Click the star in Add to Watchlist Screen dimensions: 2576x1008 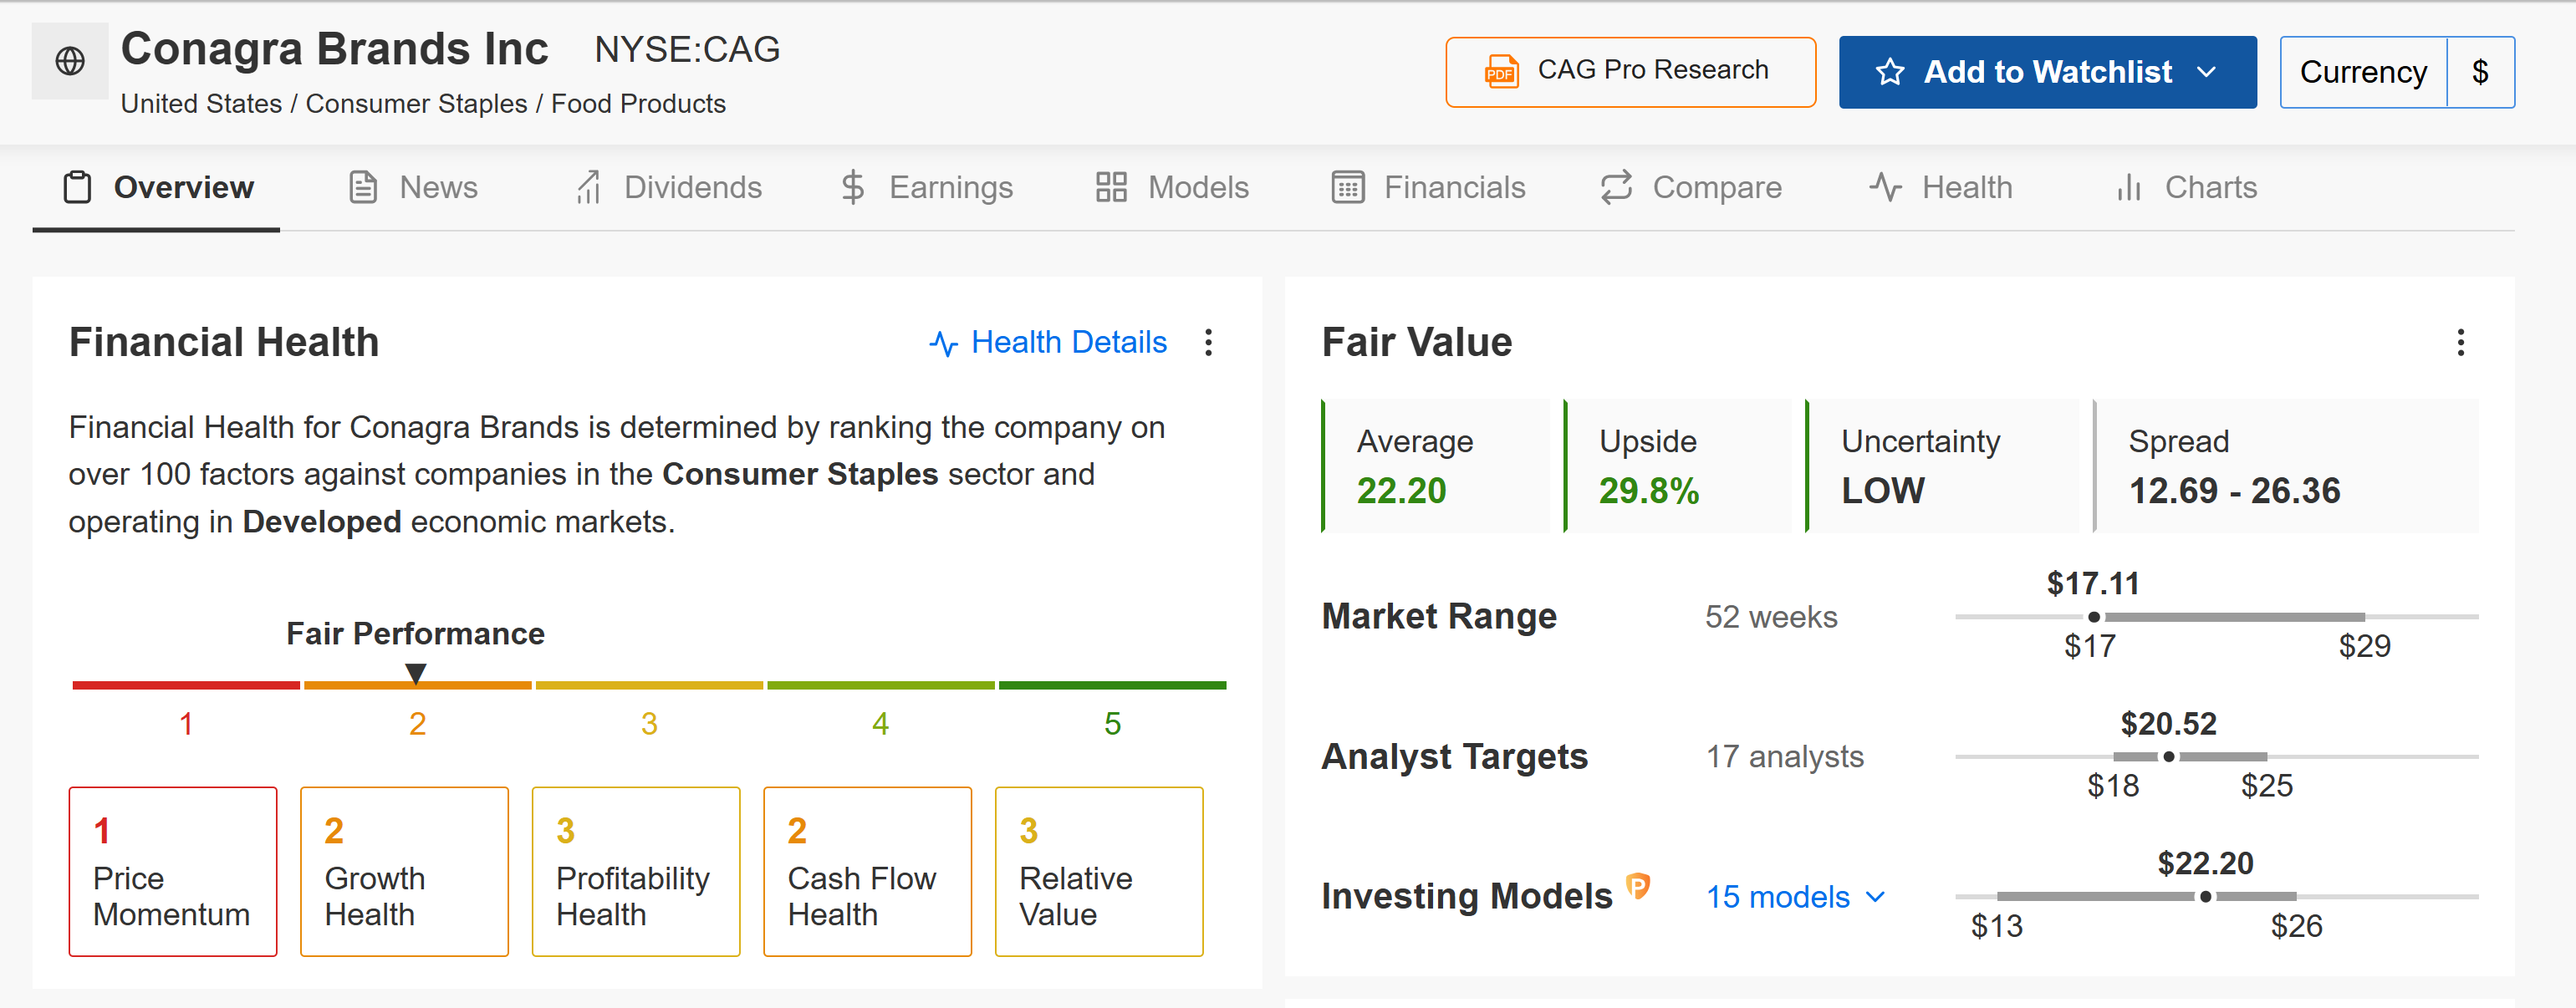(x=1890, y=71)
